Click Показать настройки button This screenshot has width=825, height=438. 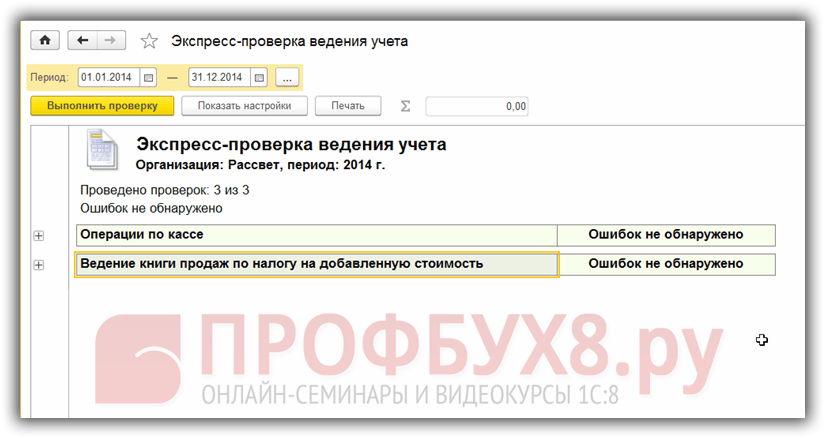point(244,106)
